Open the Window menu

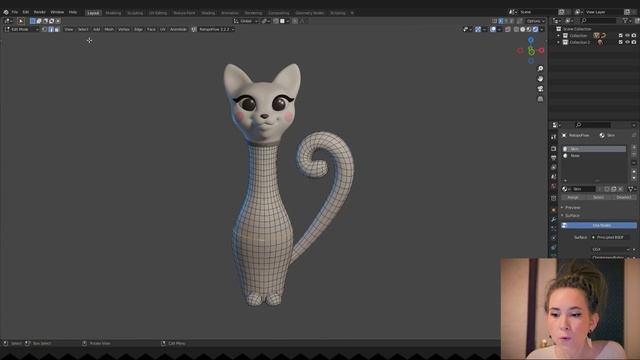pyautogui.click(x=57, y=12)
